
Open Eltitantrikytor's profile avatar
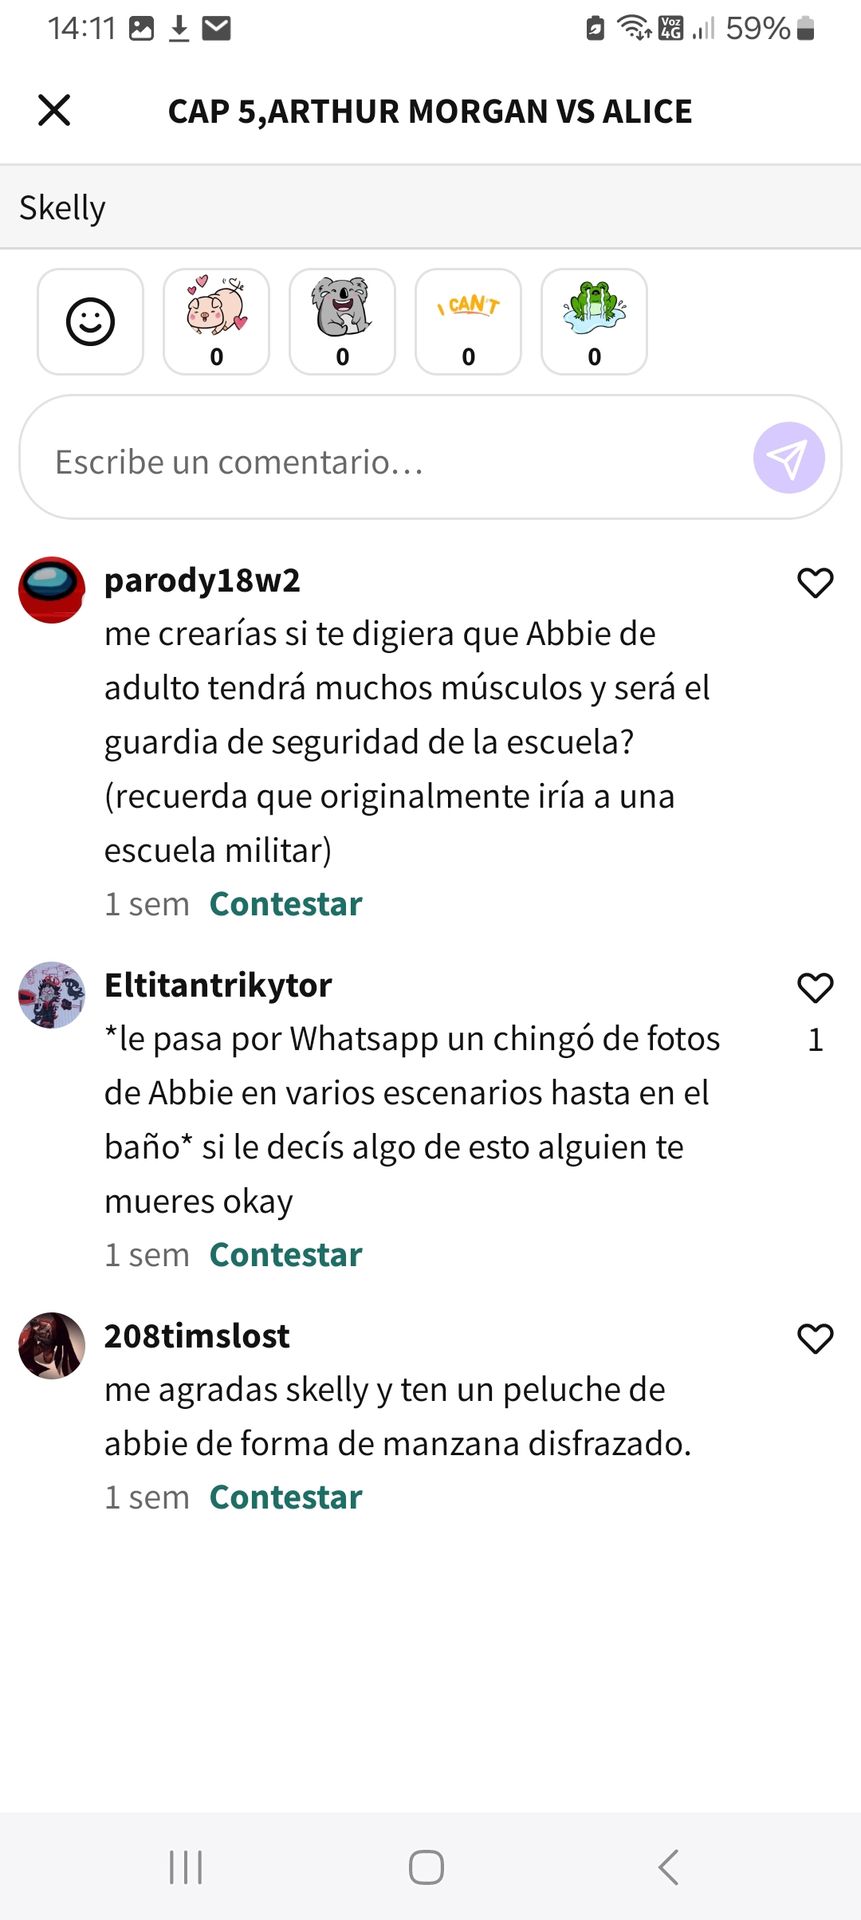pyautogui.click(x=52, y=995)
